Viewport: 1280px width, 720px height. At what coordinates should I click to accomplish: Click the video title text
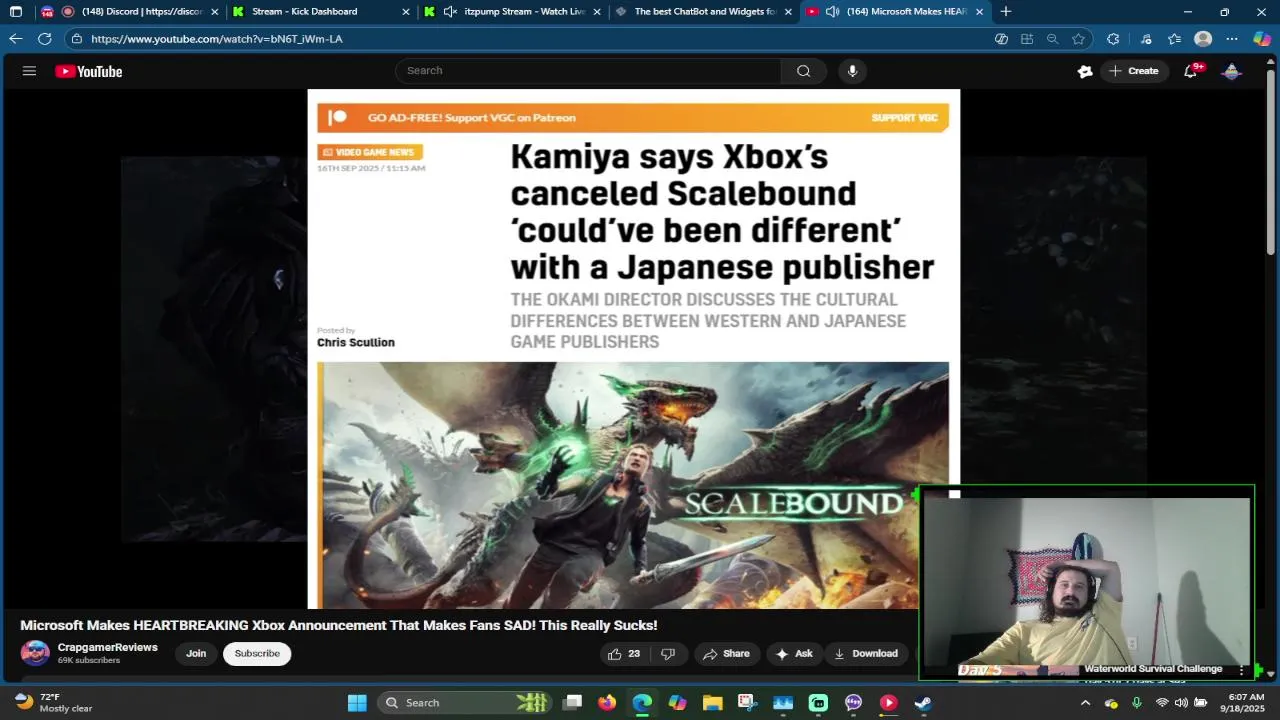pos(339,626)
